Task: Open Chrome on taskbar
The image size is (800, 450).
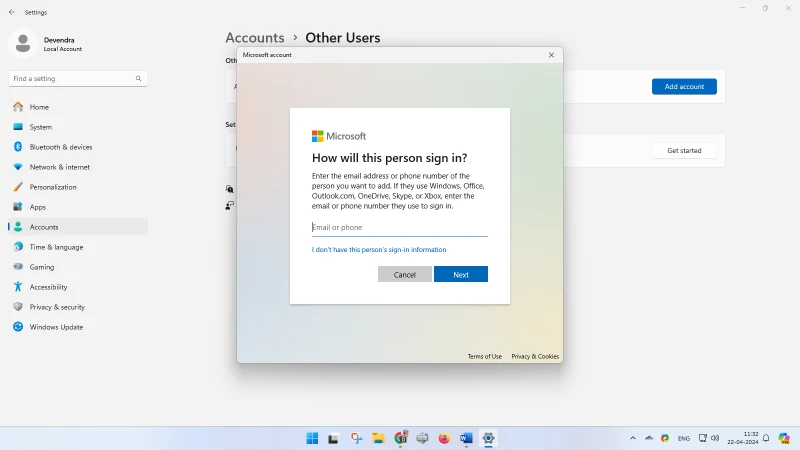Action: point(401,438)
